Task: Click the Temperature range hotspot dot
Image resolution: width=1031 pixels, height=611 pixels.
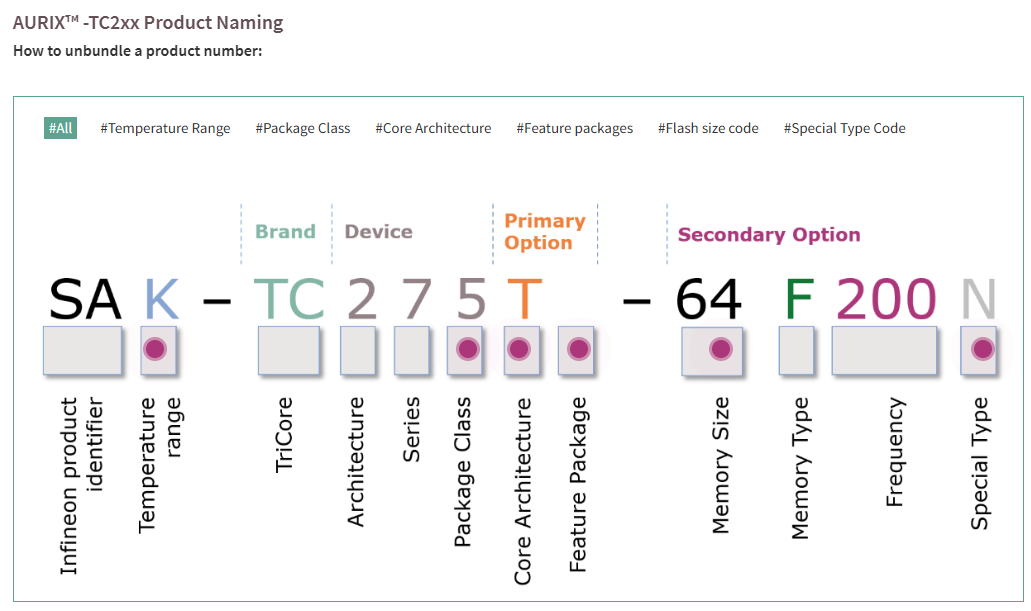Action: click(154, 349)
